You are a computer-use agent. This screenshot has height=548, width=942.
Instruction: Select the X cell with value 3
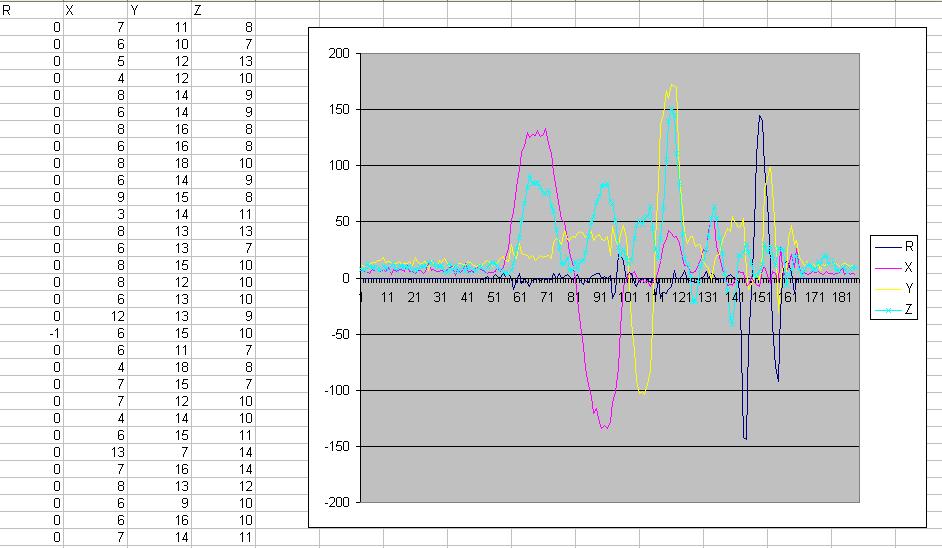click(x=95, y=215)
